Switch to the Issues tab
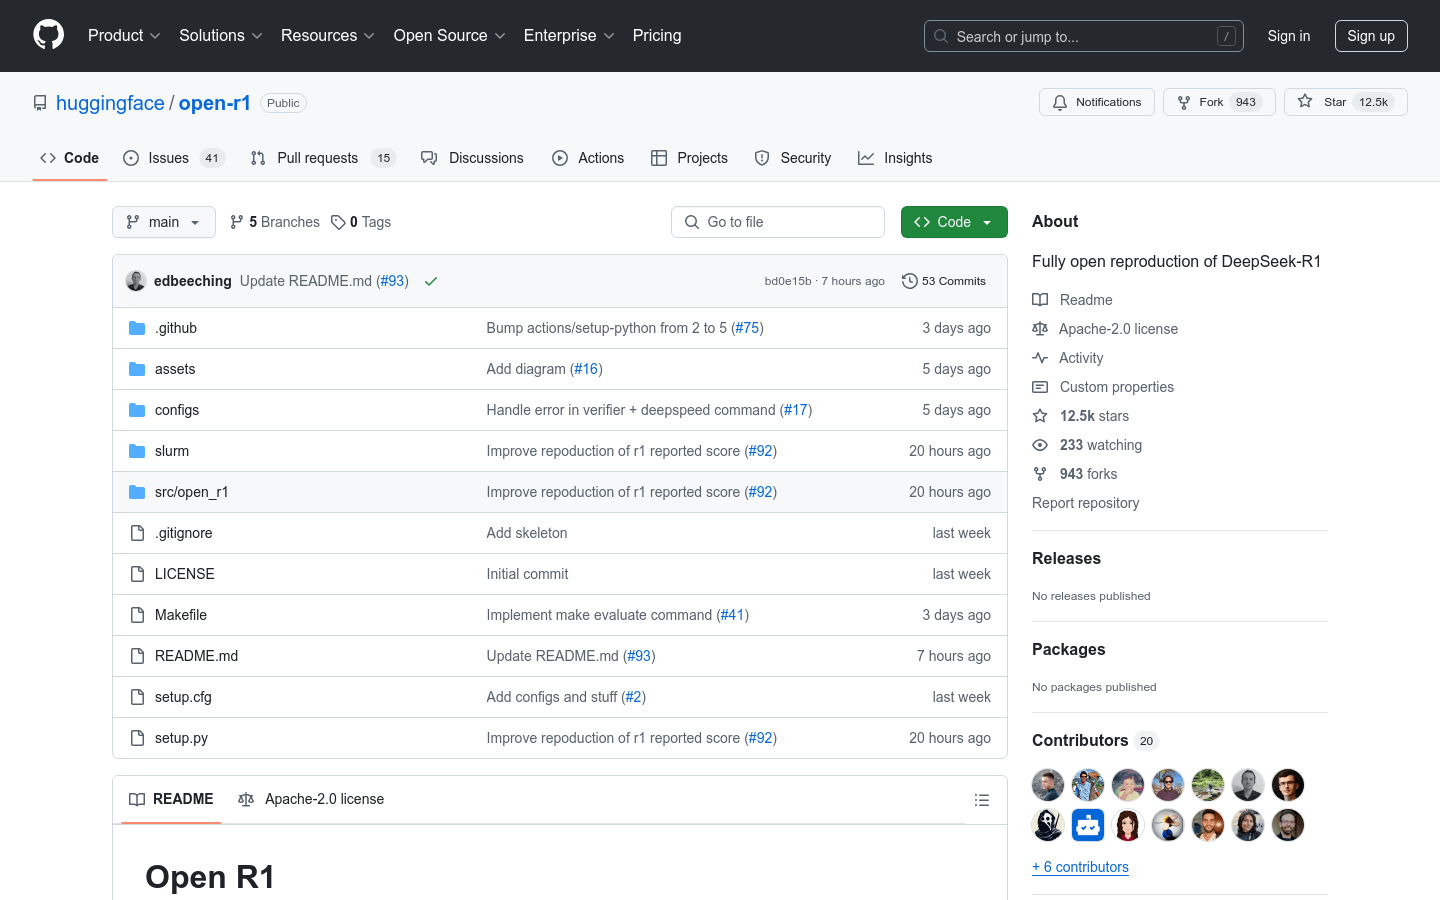Image resolution: width=1440 pixels, height=900 pixels. point(174,158)
